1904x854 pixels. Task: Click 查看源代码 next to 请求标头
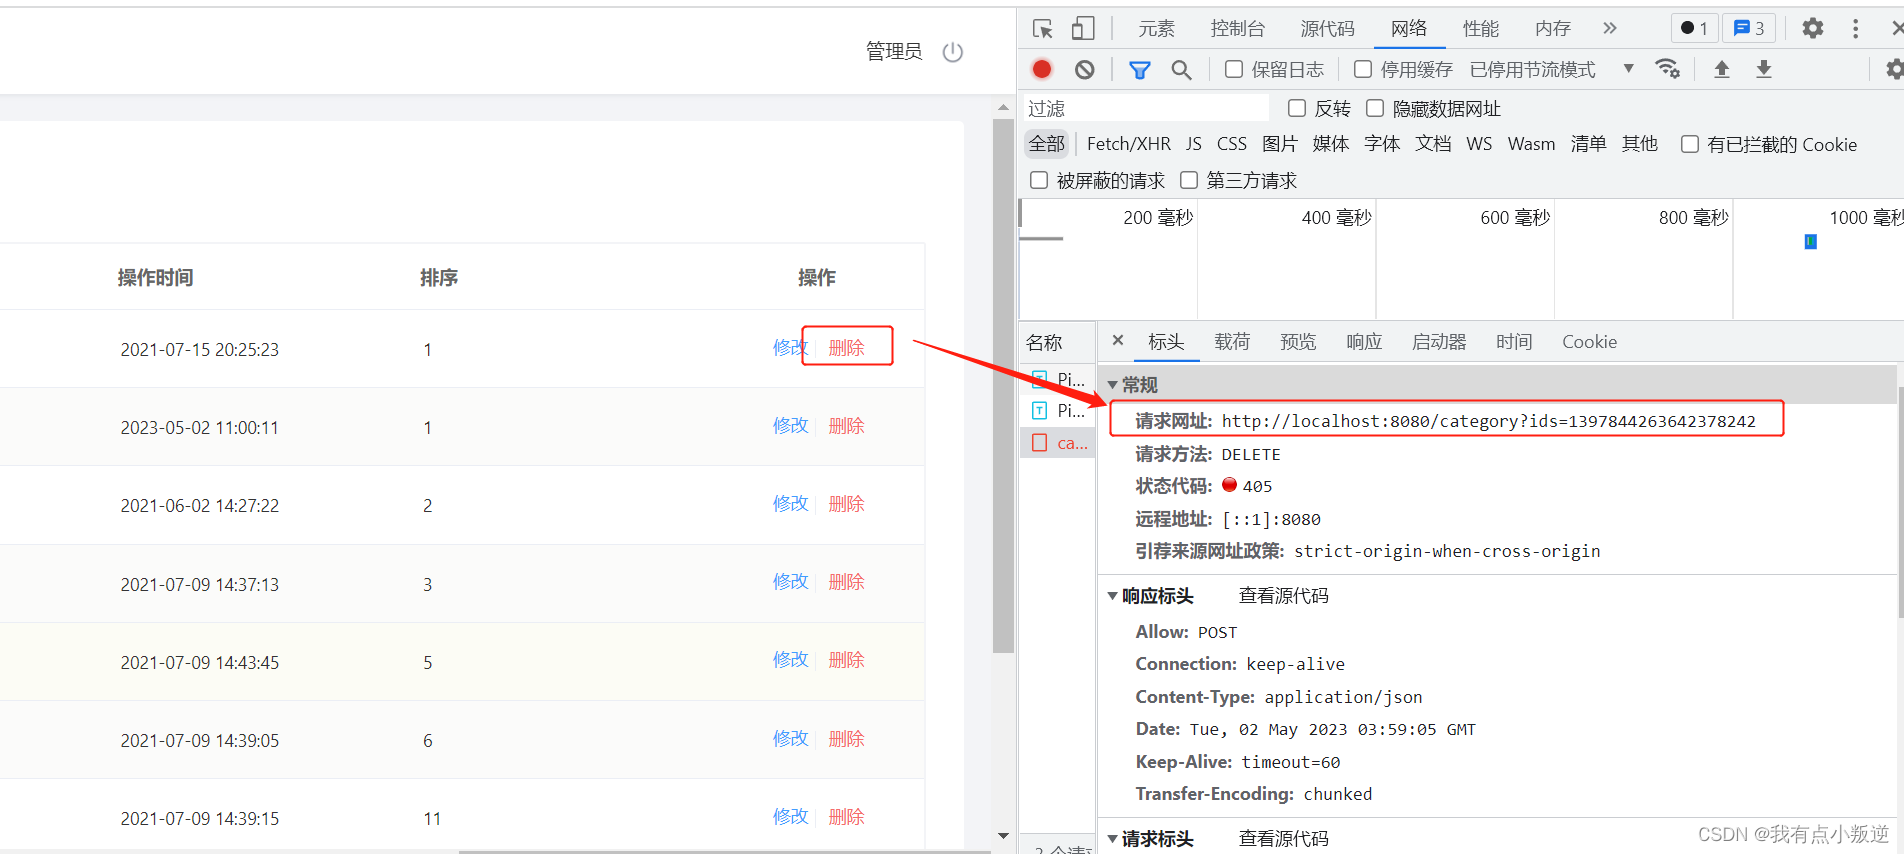(1284, 839)
